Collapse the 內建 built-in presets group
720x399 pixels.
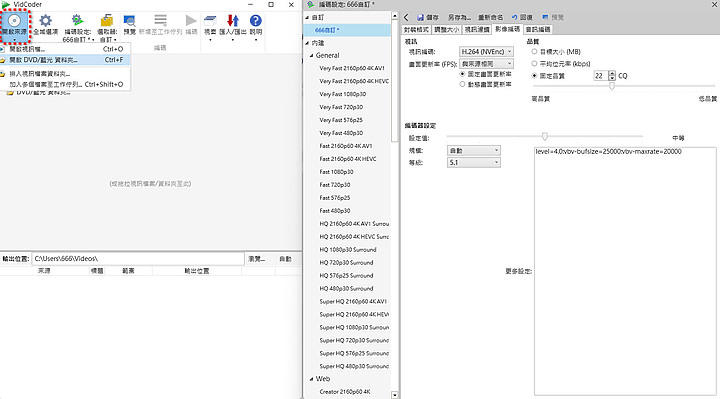tap(307, 43)
